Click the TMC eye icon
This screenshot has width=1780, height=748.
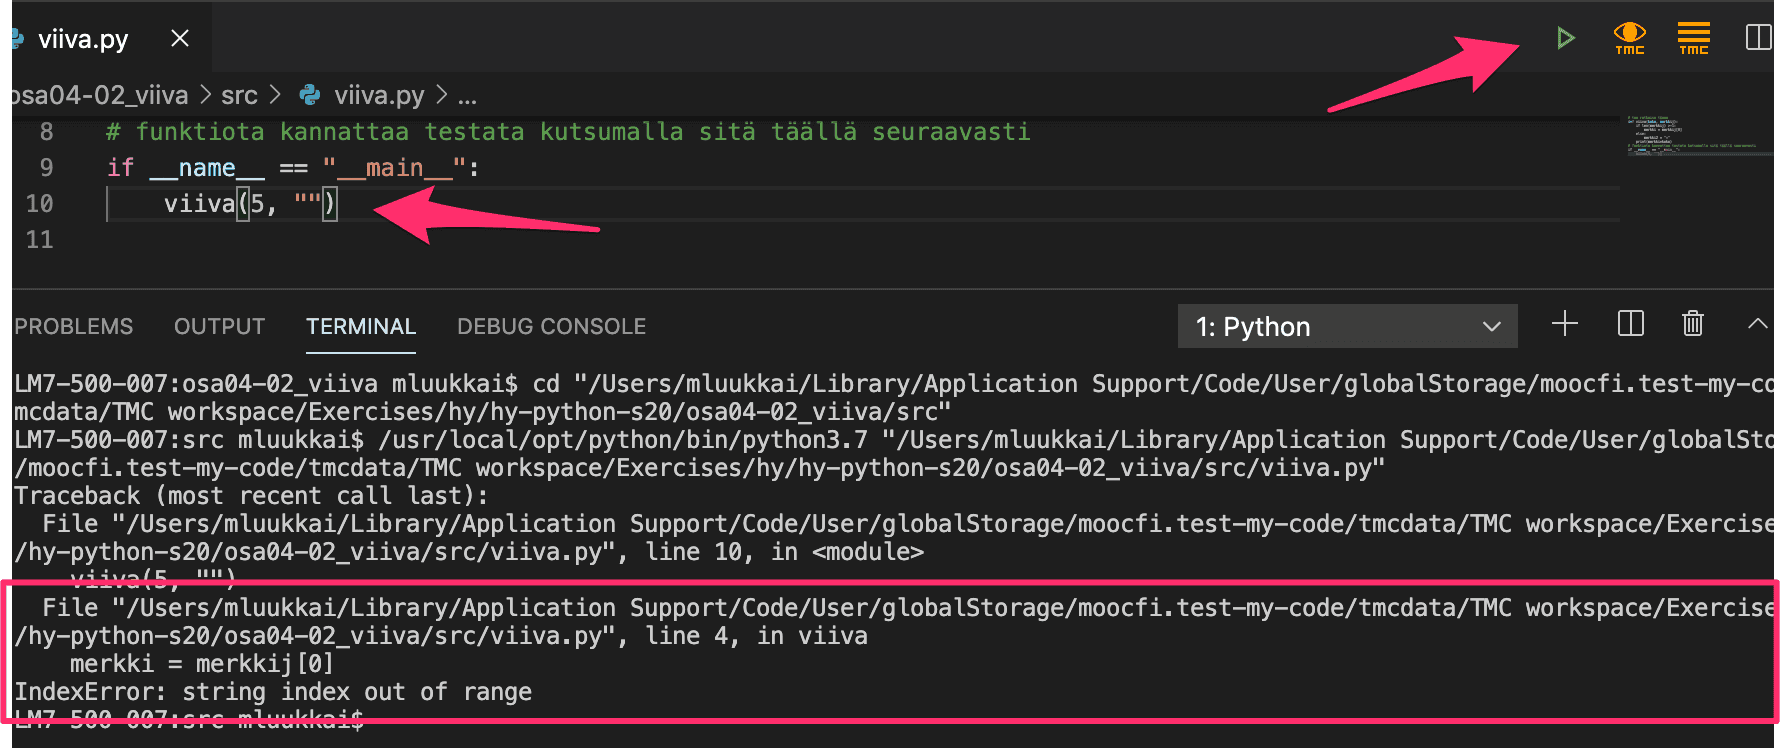click(1629, 38)
